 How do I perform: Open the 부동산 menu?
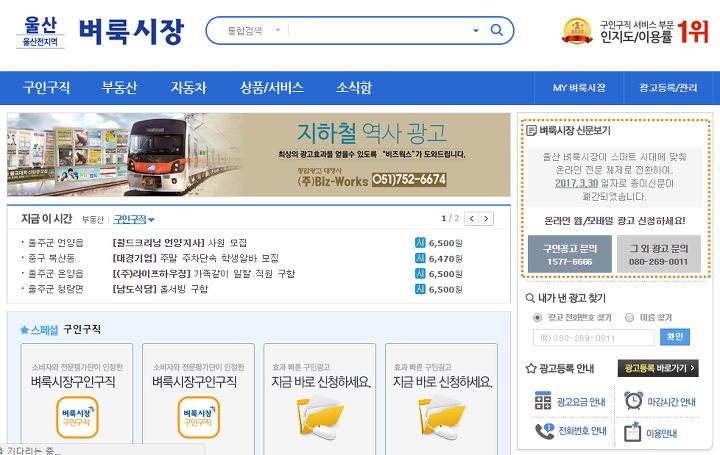click(x=119, y=87)
